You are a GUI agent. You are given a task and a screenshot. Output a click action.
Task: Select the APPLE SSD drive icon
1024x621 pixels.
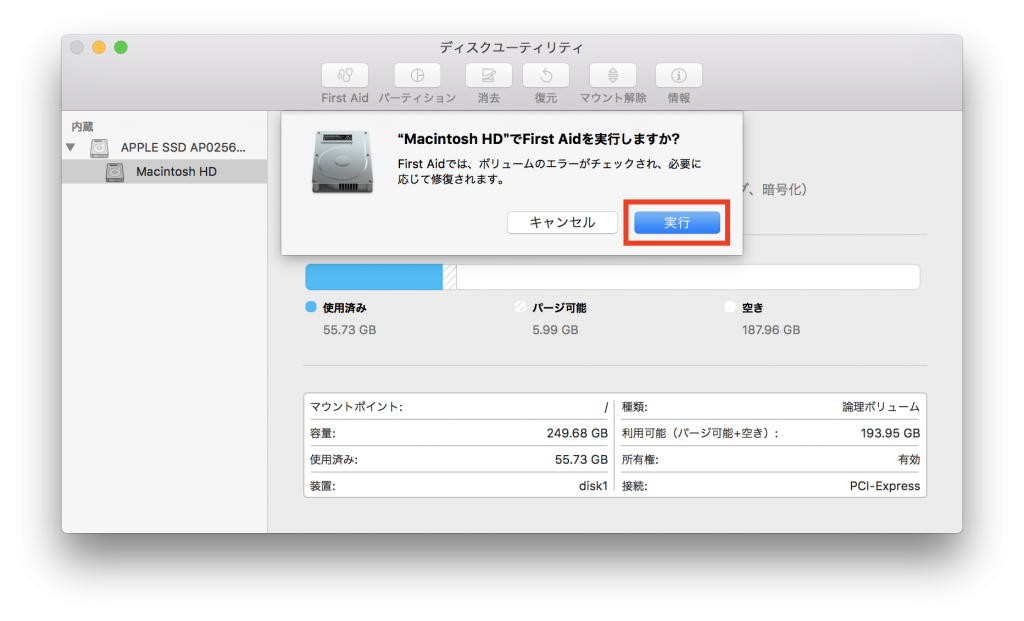coord(99,147)
